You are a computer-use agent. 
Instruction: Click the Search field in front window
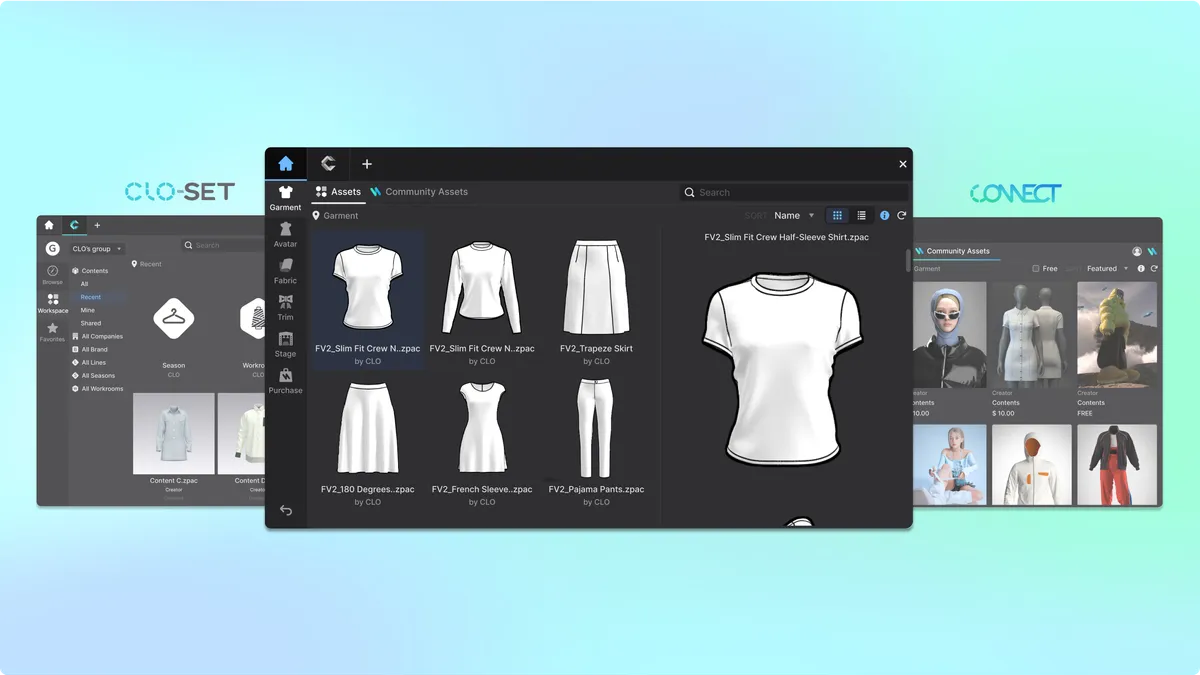point(794,192)
